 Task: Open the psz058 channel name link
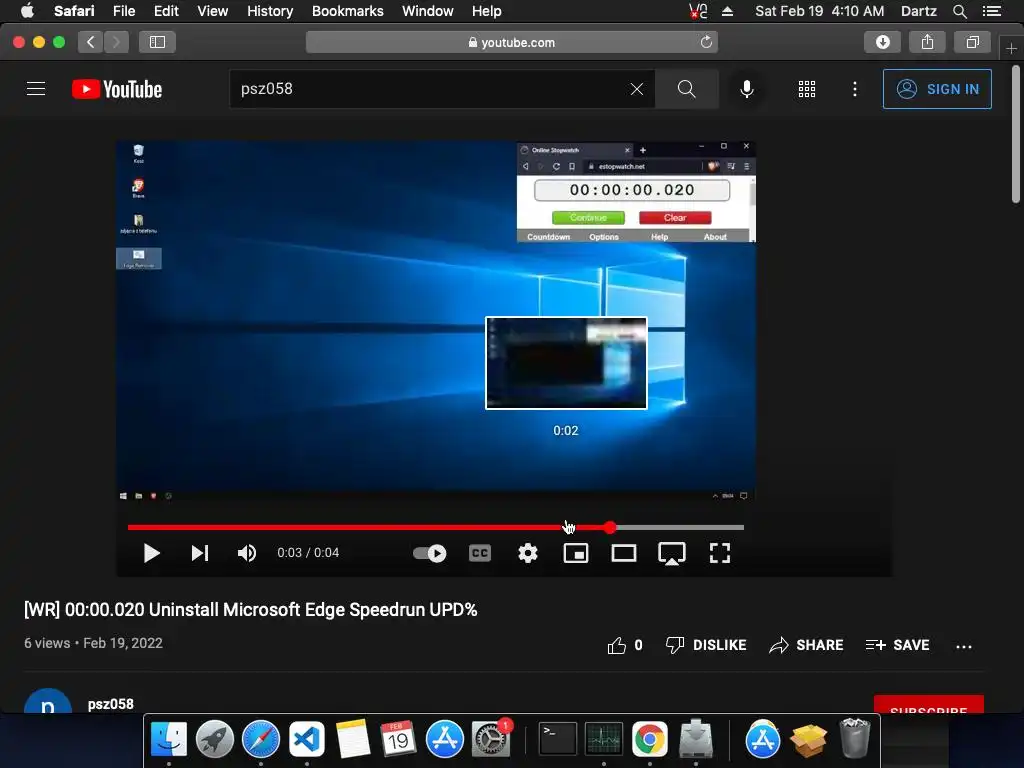coord(110,704)
